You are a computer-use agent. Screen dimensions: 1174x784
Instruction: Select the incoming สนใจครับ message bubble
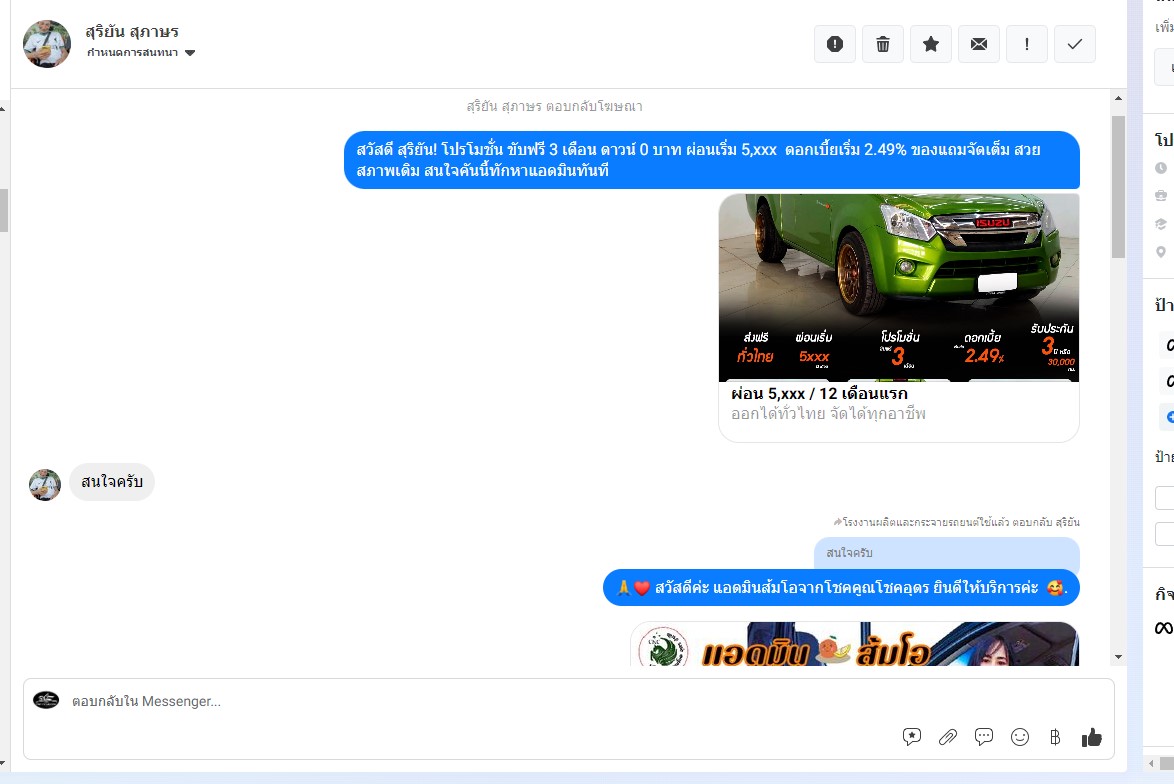[112, 481]
